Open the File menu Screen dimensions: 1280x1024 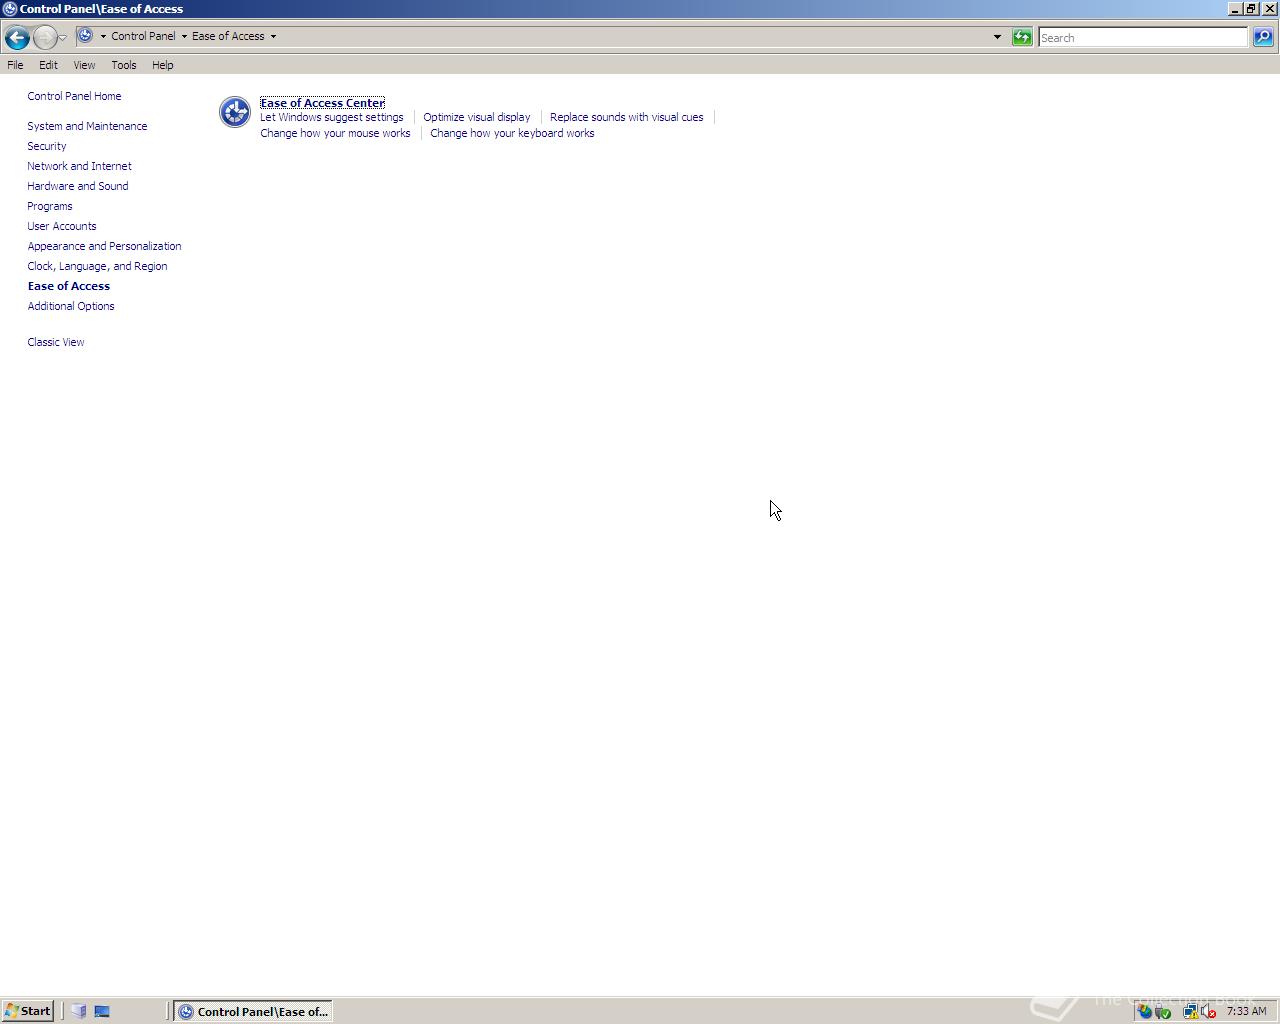pos(15,65)
